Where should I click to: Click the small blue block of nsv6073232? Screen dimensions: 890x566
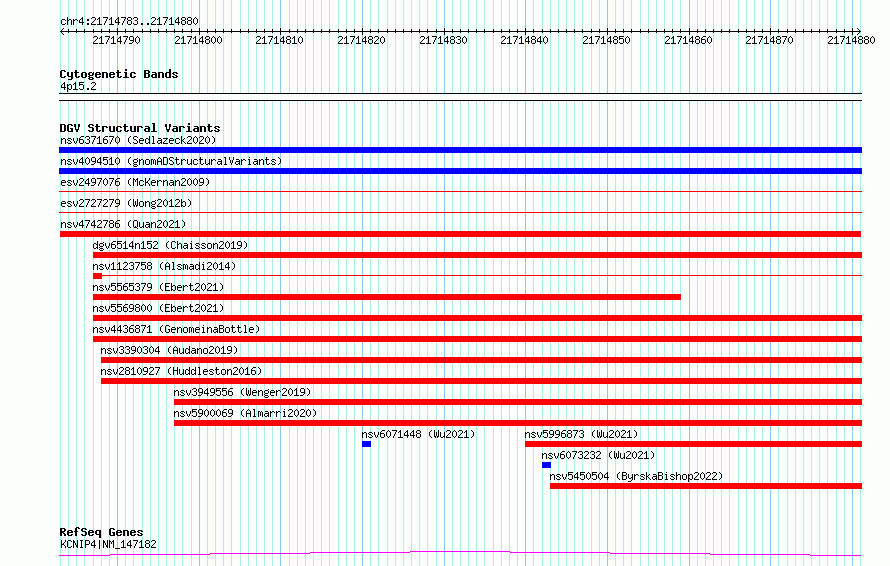click(547, 465)
